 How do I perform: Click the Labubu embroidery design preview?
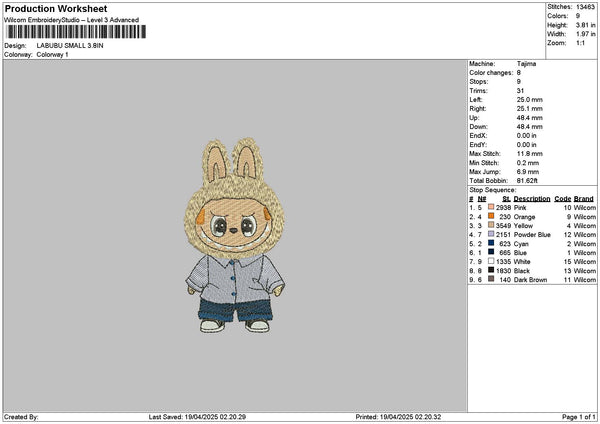(235, 235)
